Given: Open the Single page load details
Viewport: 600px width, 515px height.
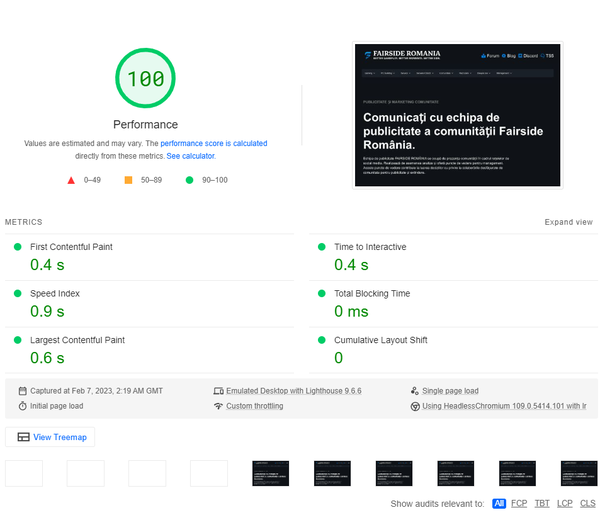Looking at the screenshot, I should [450, 391].
